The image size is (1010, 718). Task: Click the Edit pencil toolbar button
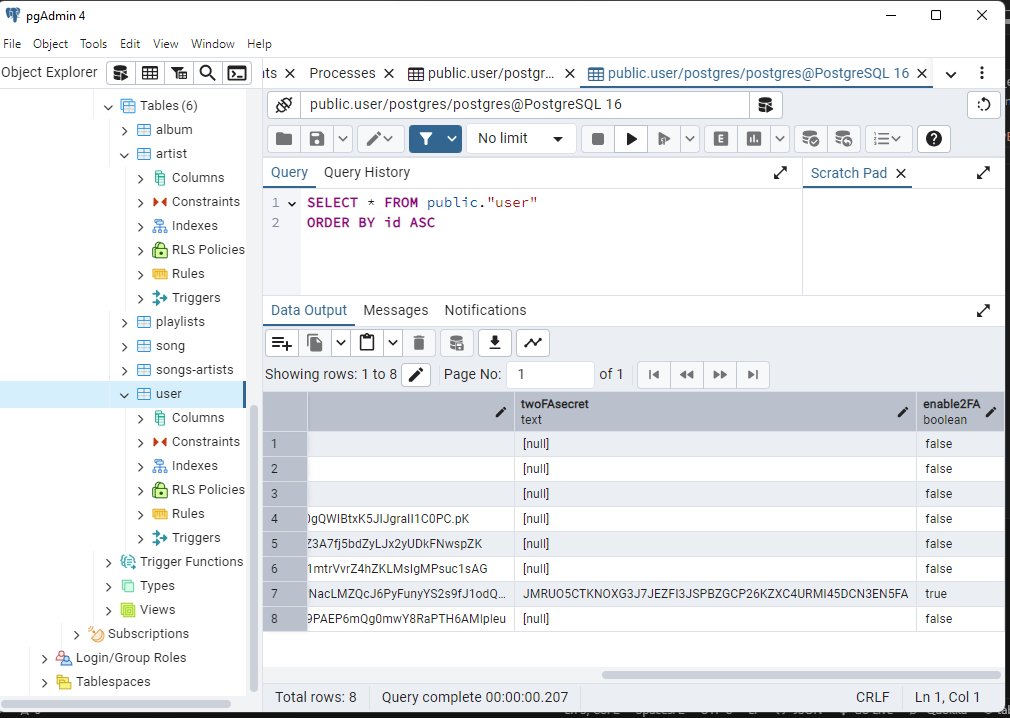coord(380,138)
